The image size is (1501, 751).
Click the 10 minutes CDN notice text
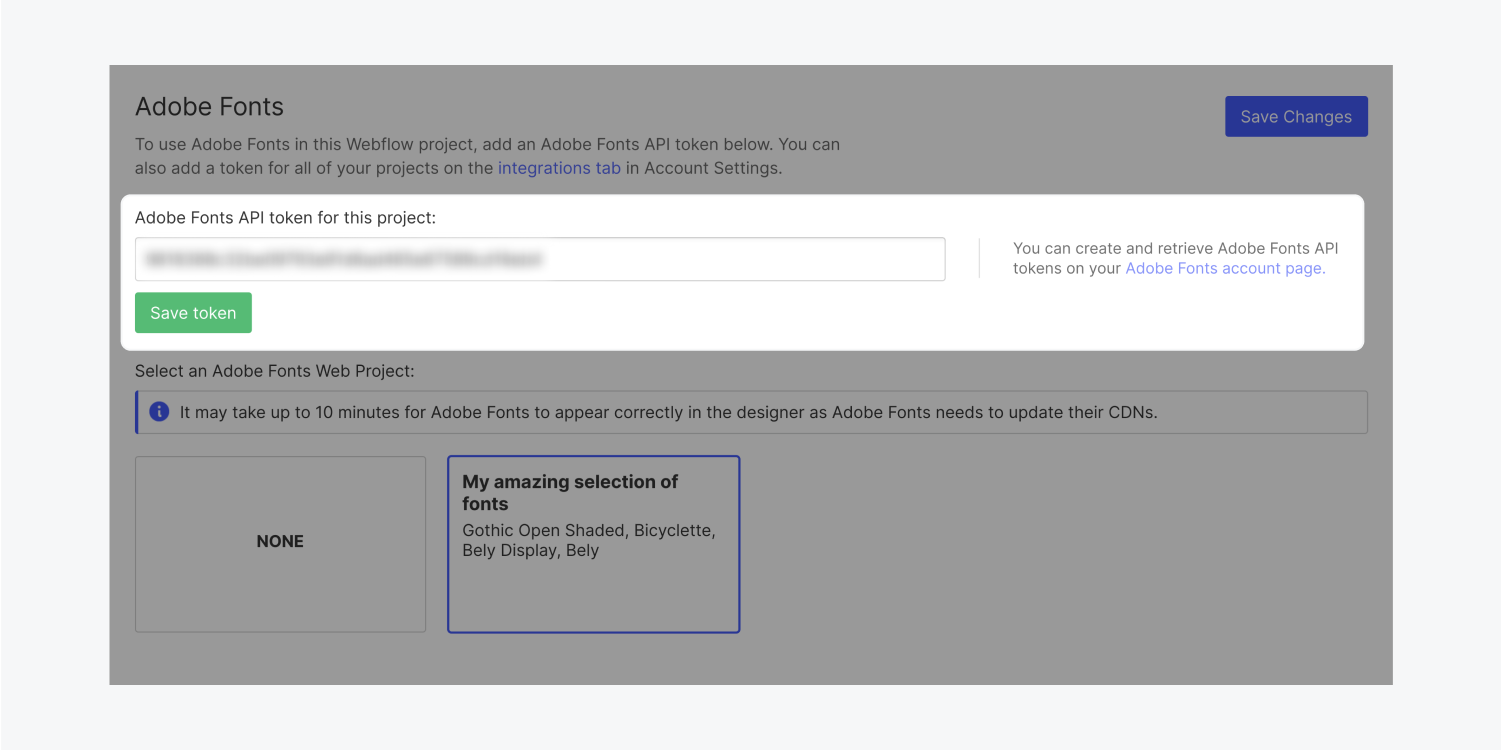(x=668, y=412)
